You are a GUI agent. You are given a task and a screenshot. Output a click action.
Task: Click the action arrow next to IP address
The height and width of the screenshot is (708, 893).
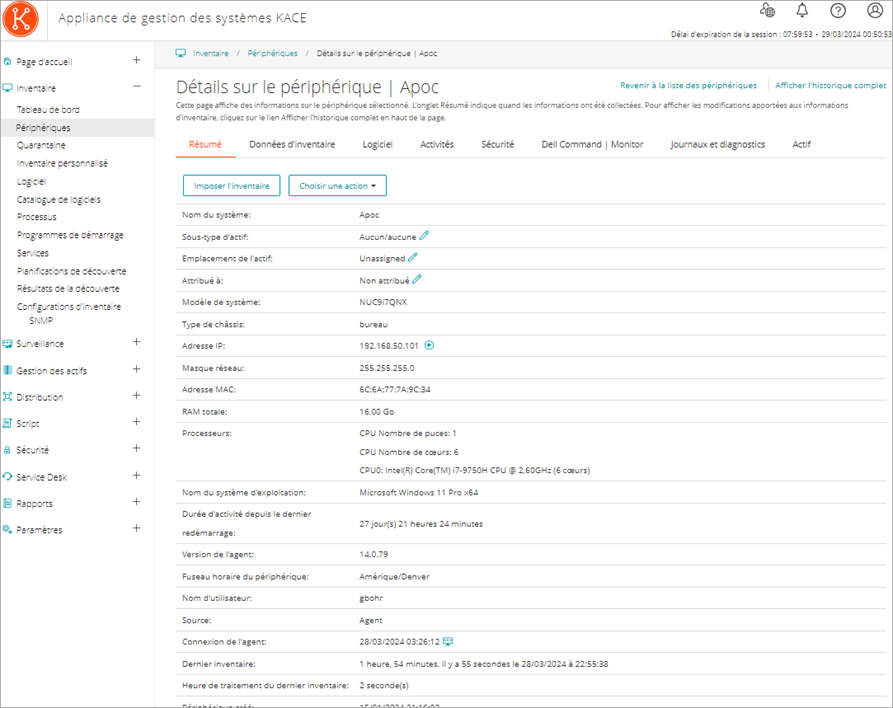[x=429, y=346]
